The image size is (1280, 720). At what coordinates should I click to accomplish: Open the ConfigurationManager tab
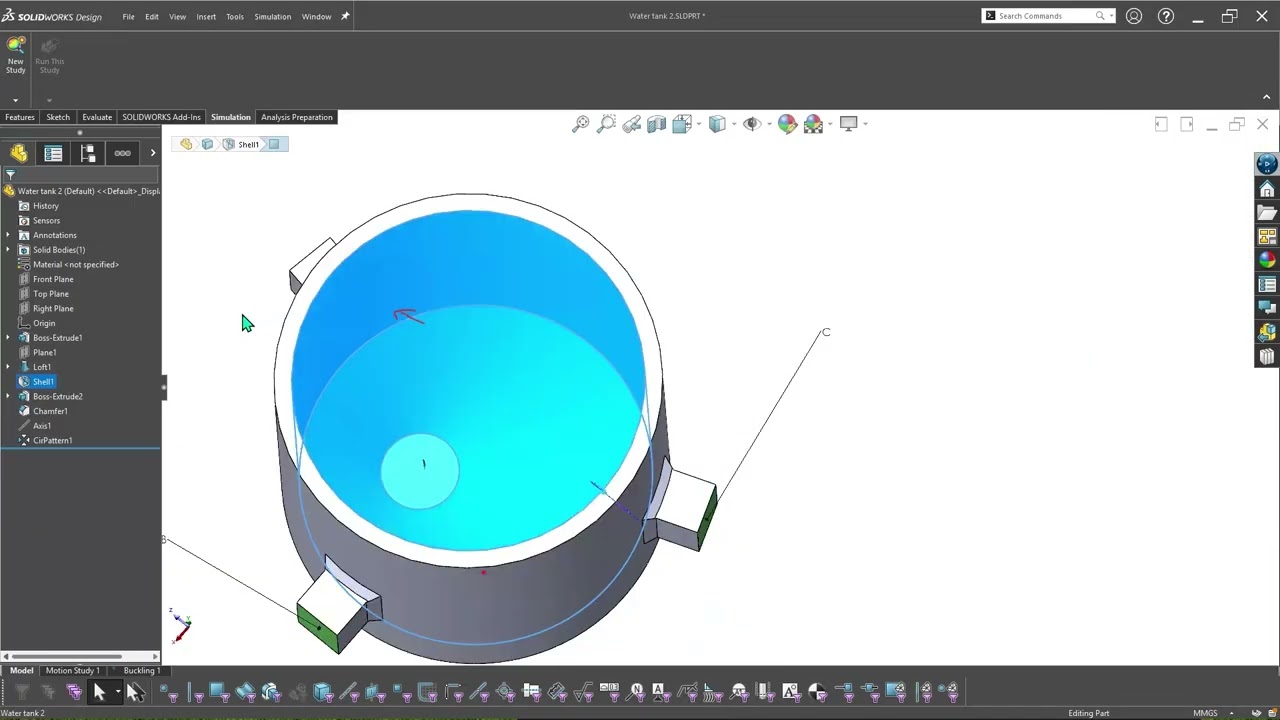tap(88, 153)
